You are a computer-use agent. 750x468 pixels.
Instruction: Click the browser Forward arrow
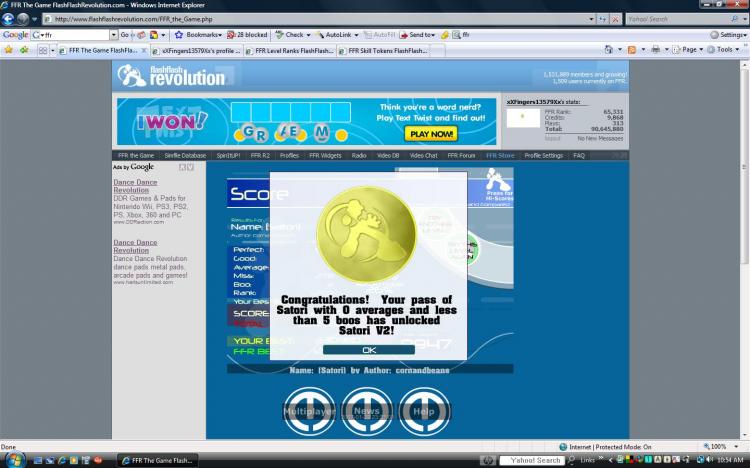pos(22,19)
